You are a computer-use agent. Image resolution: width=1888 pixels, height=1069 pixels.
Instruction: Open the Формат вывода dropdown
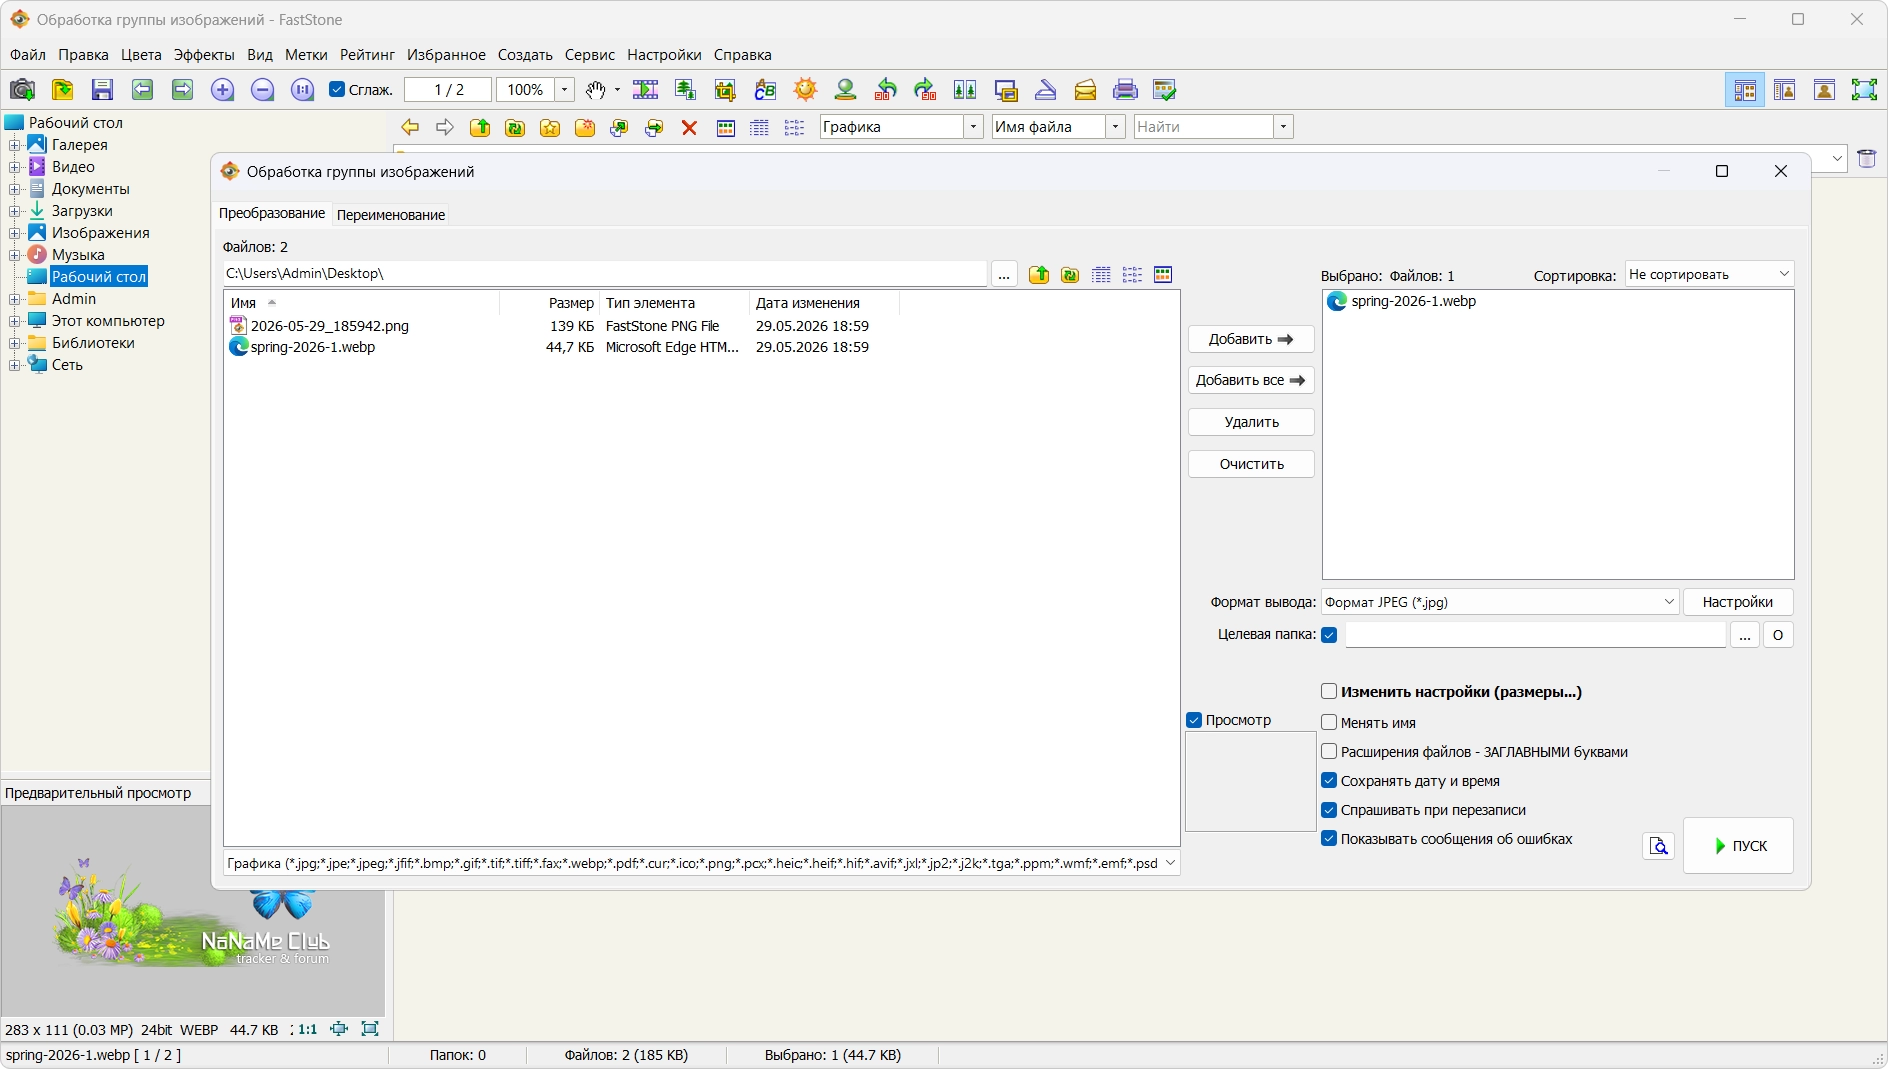click(x=1499, y=602)
